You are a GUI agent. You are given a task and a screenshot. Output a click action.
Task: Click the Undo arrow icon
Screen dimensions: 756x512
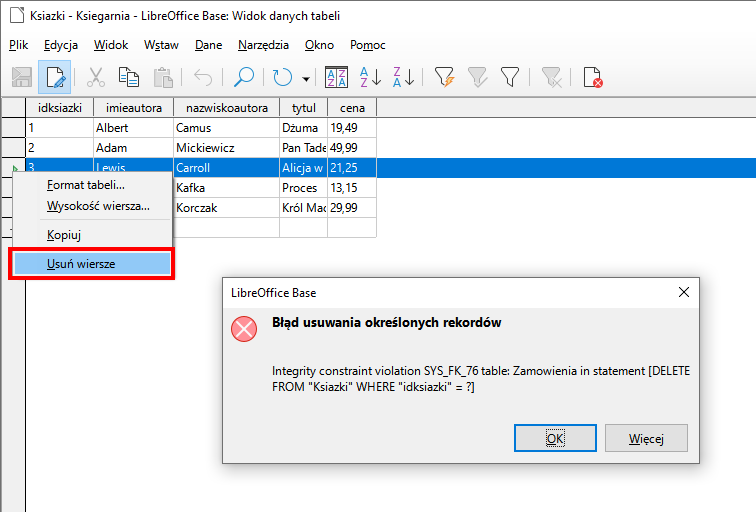(x=203, y=77)
